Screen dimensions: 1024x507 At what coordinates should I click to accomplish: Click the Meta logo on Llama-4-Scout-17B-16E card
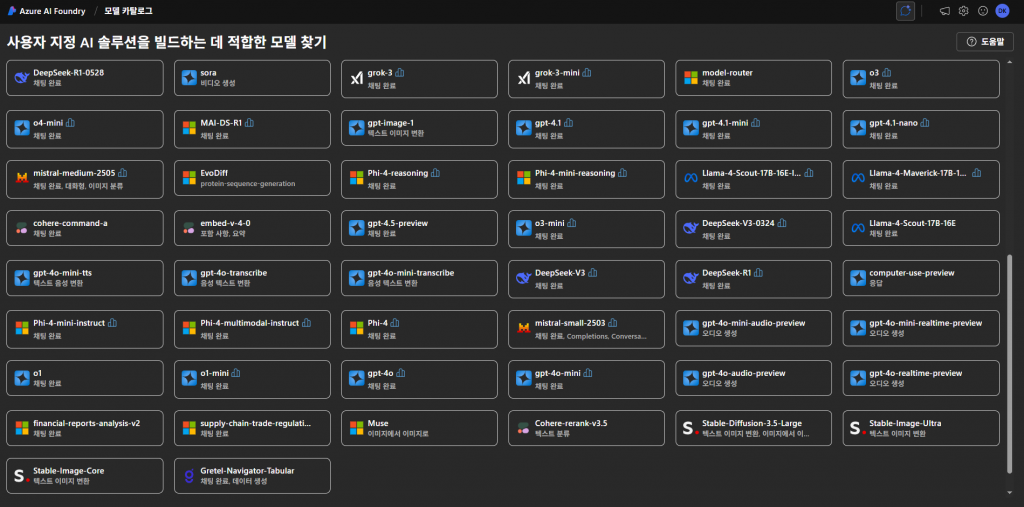point(856,228)
